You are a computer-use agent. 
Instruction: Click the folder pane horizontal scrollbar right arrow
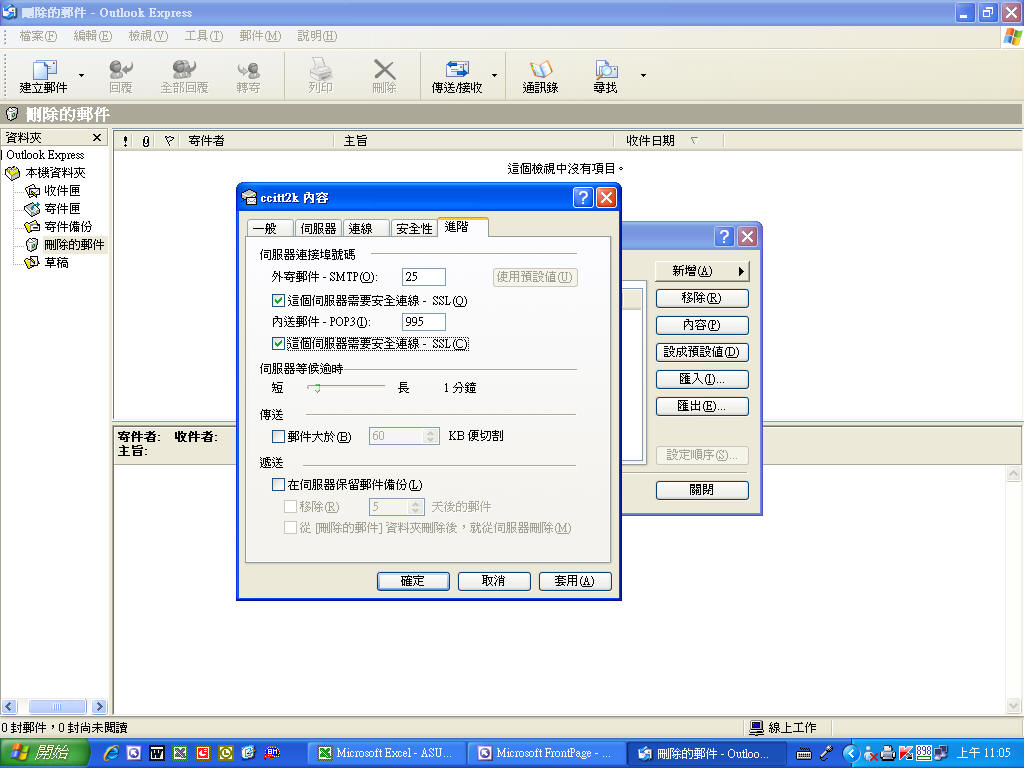pos(99,706)
